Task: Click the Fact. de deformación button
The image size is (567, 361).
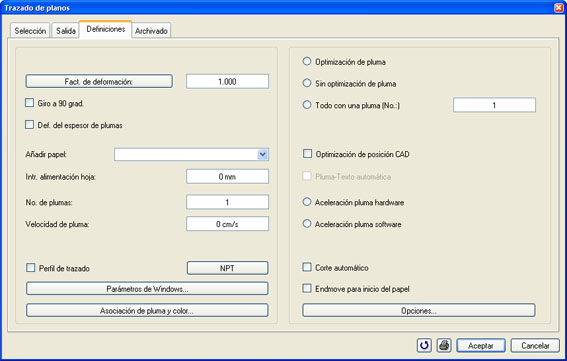Action: coord(99,81)
